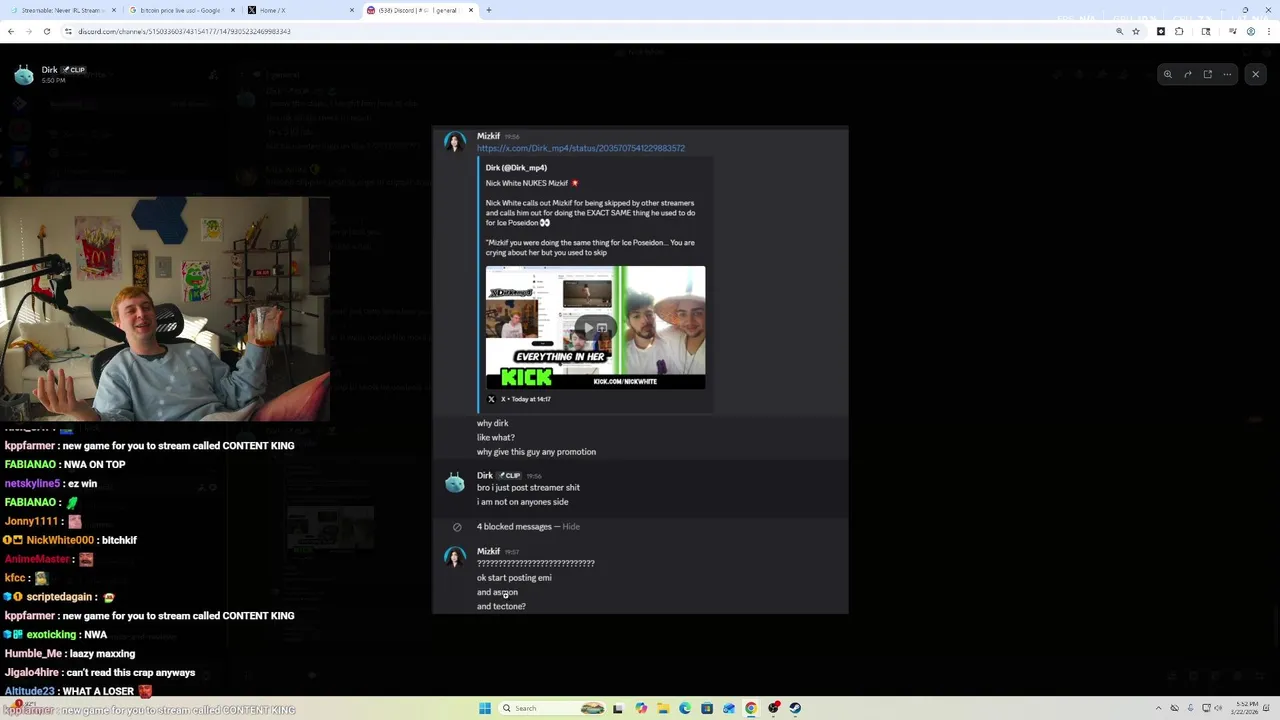
Task: Click 'why give this guy any promotion' text
Action: 536,452
